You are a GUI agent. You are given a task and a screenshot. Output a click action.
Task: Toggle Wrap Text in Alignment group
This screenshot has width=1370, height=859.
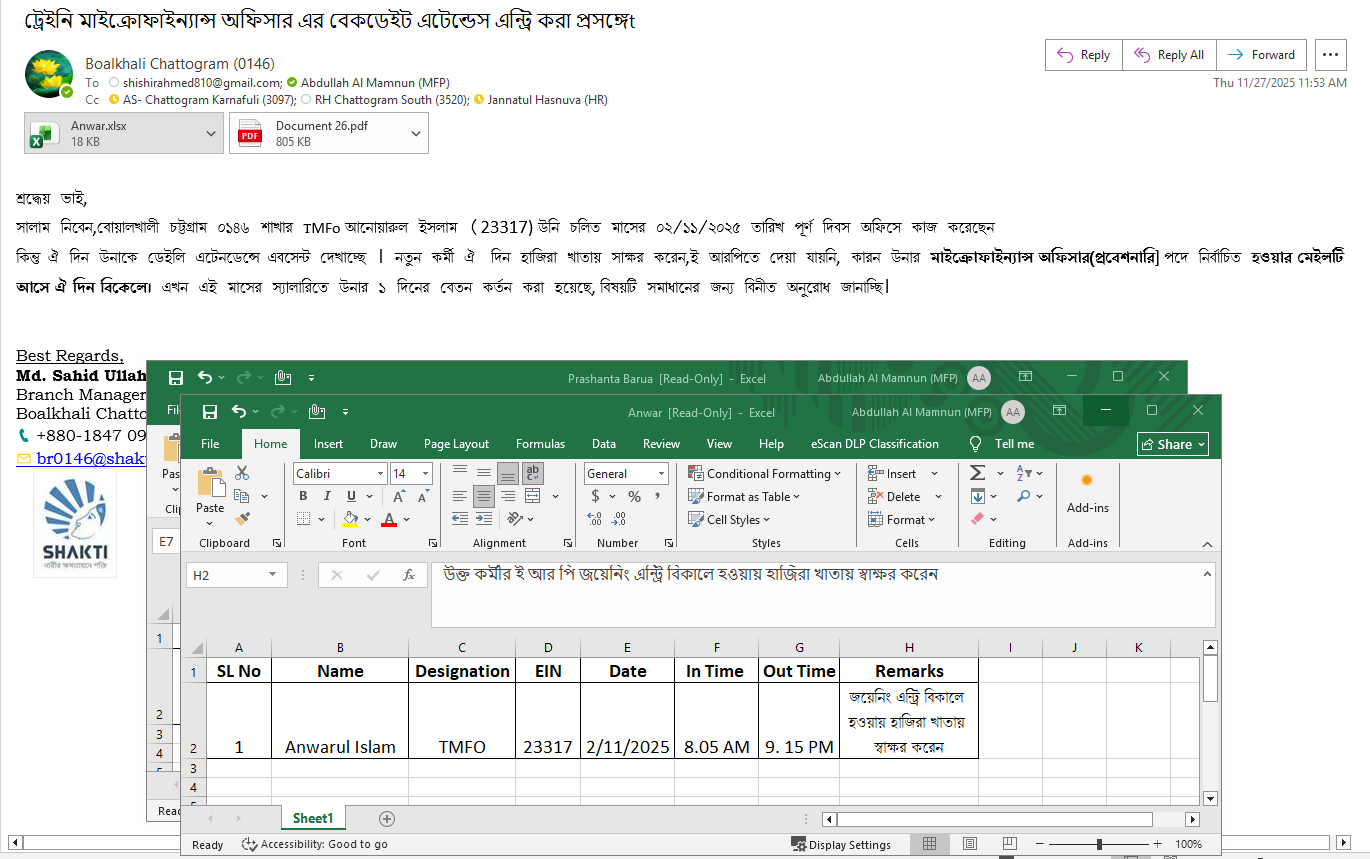(x=533, y=473)
